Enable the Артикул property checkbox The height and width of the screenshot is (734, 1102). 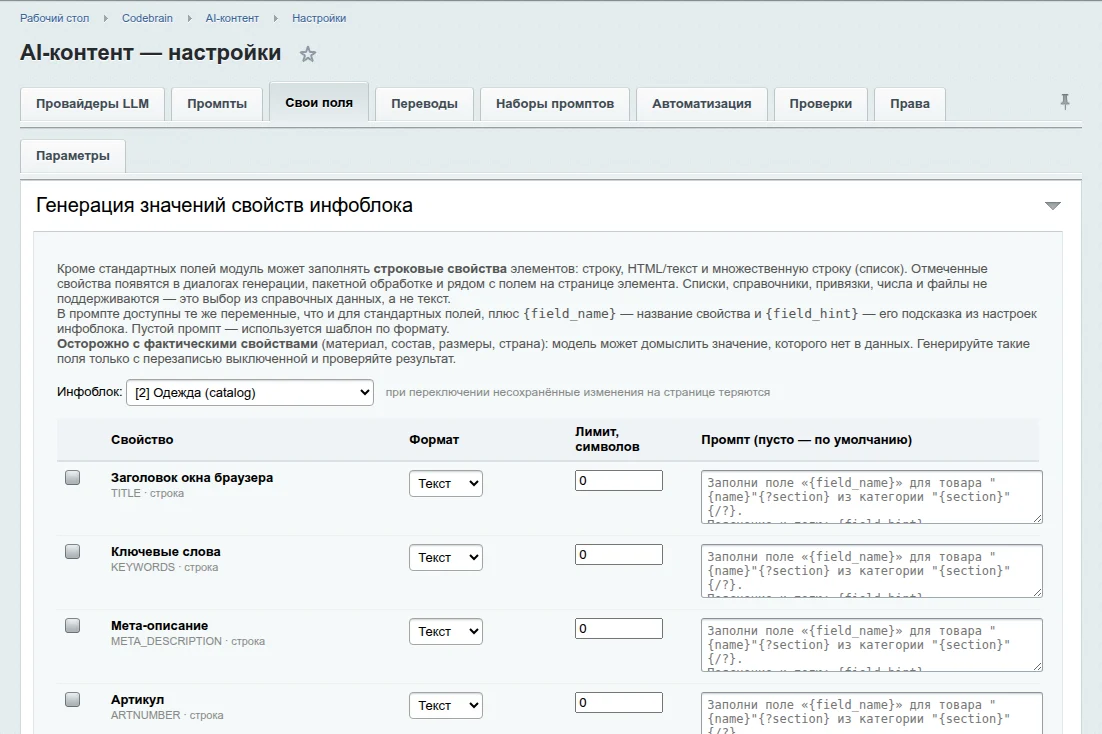tap(72, 699)
